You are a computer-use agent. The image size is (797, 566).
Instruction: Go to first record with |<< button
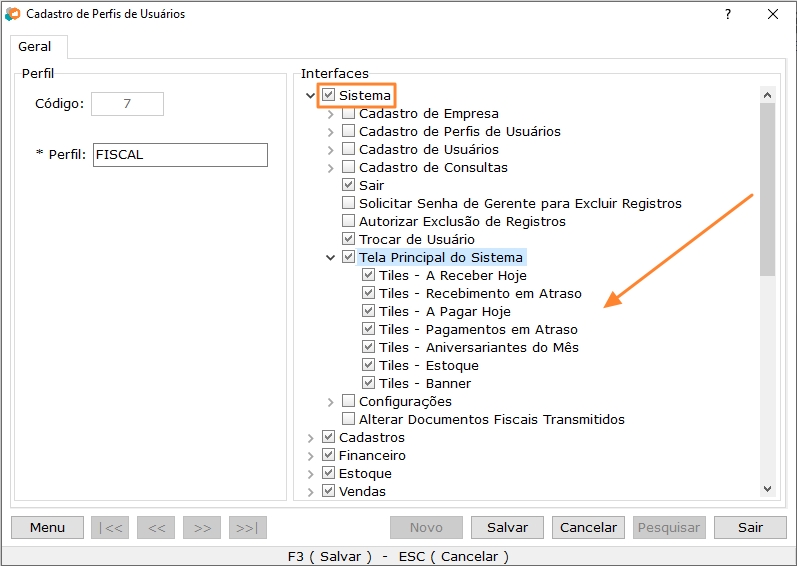[110, 527]
